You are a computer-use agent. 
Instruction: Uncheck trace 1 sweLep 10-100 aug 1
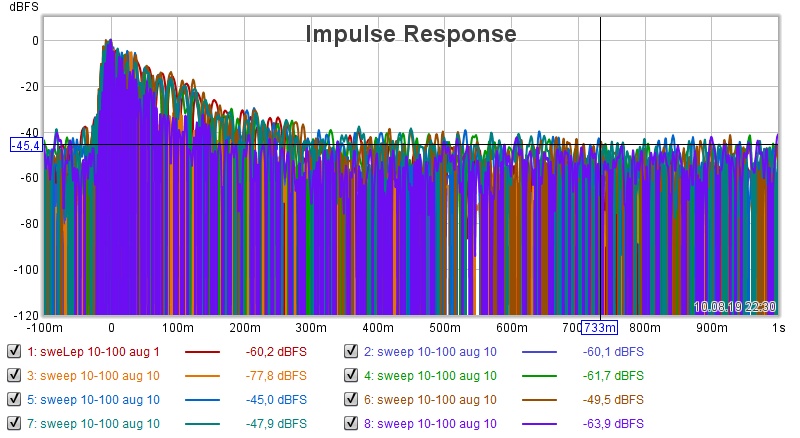[14, 351]
